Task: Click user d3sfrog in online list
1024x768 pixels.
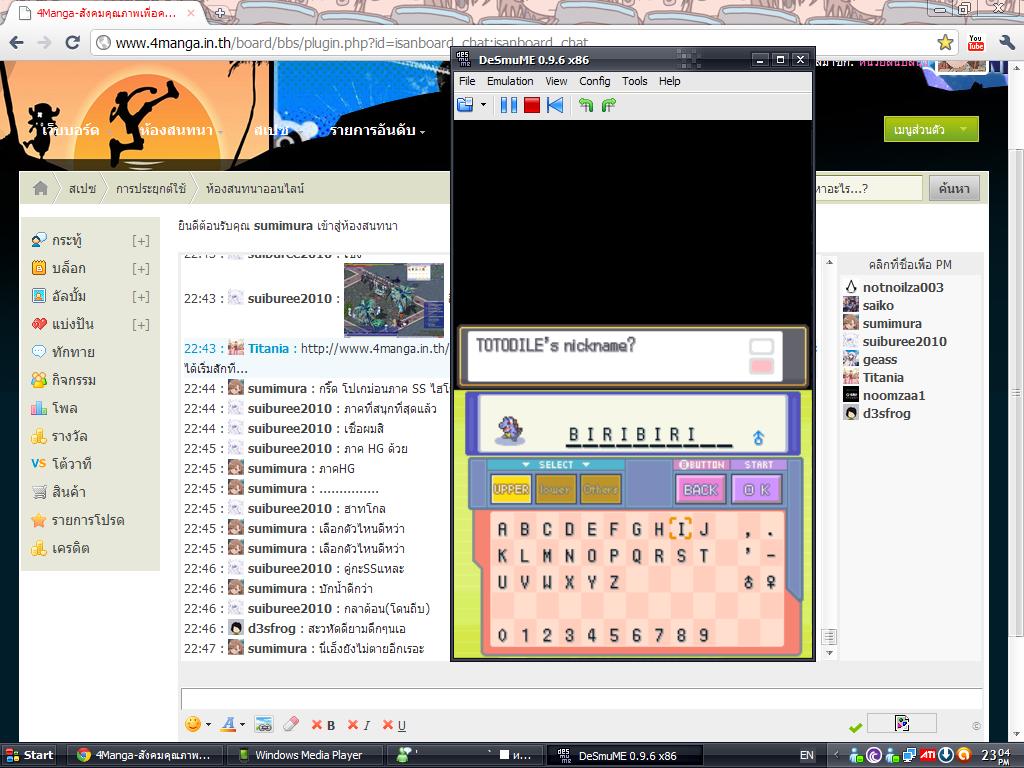Action: 886,413
